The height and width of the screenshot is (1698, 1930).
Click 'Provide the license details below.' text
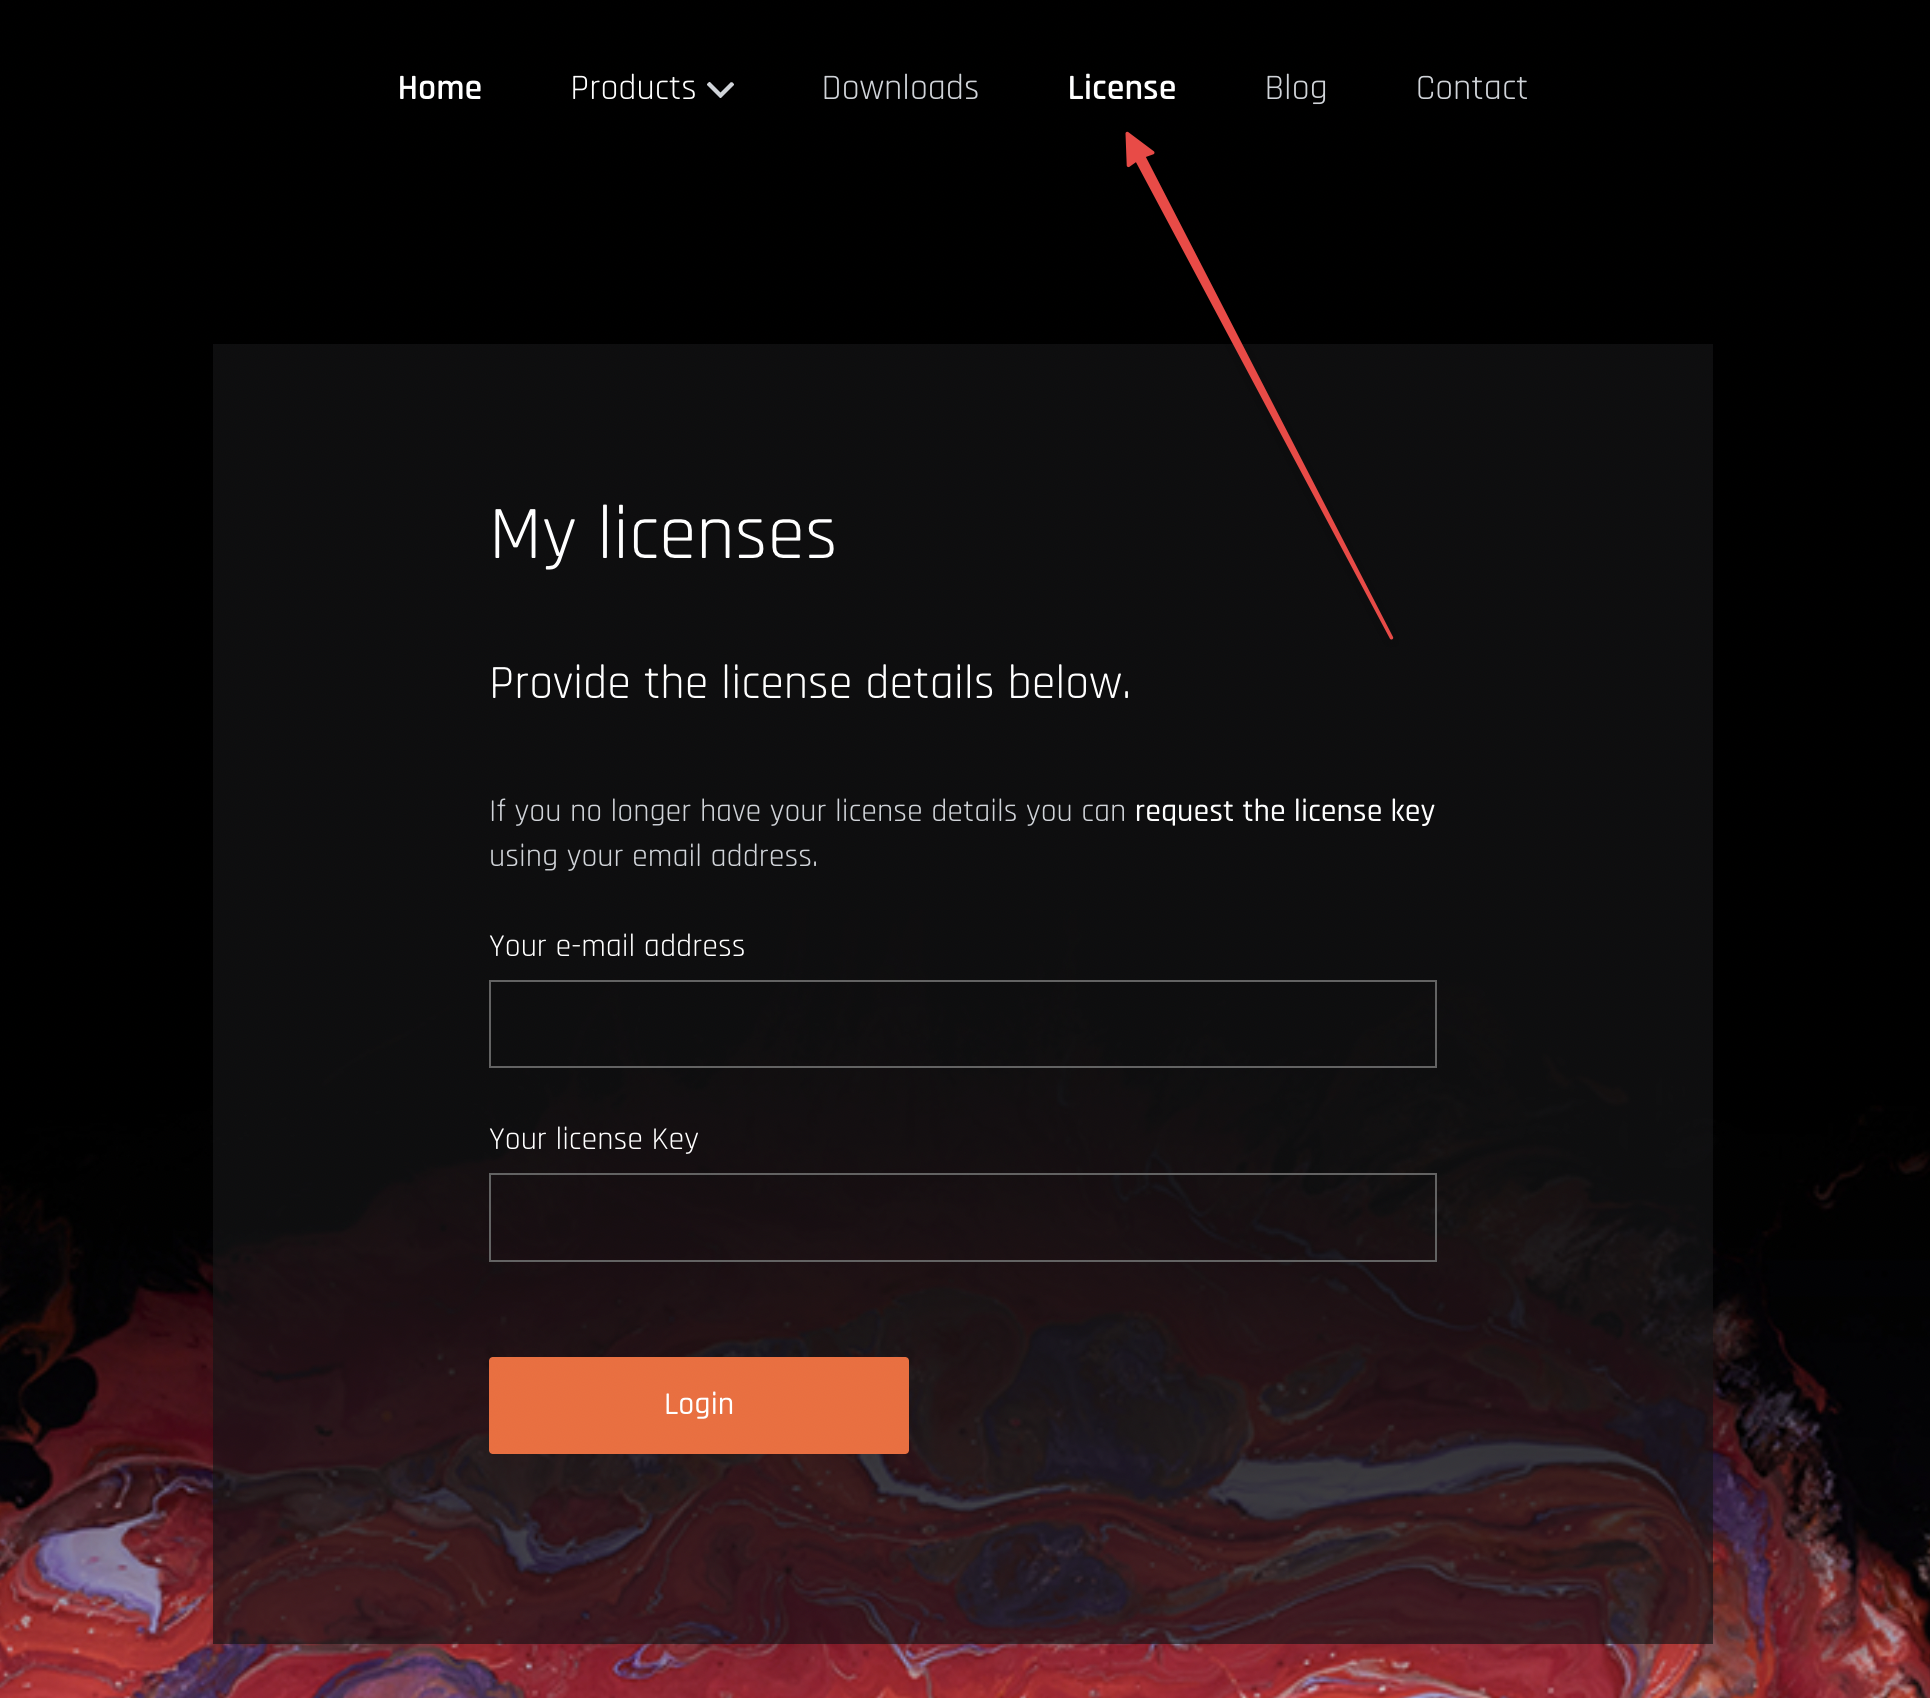pyautogui.click(x=810, y=683)
